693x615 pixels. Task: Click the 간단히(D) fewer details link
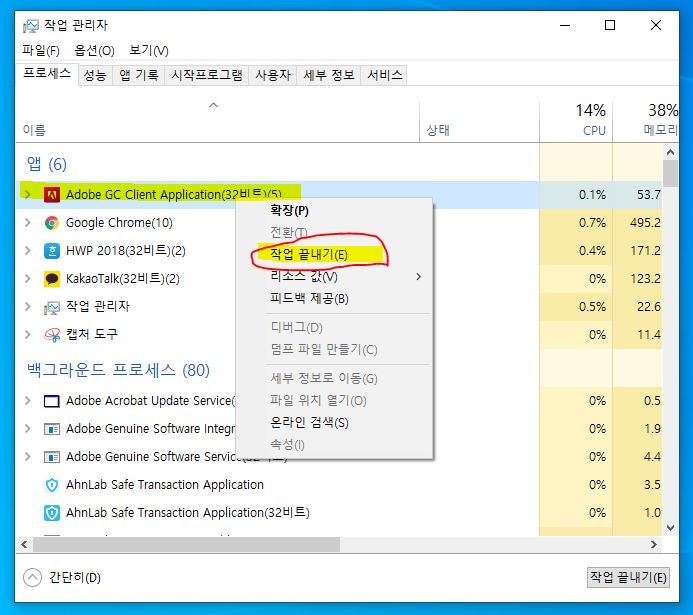75,577
